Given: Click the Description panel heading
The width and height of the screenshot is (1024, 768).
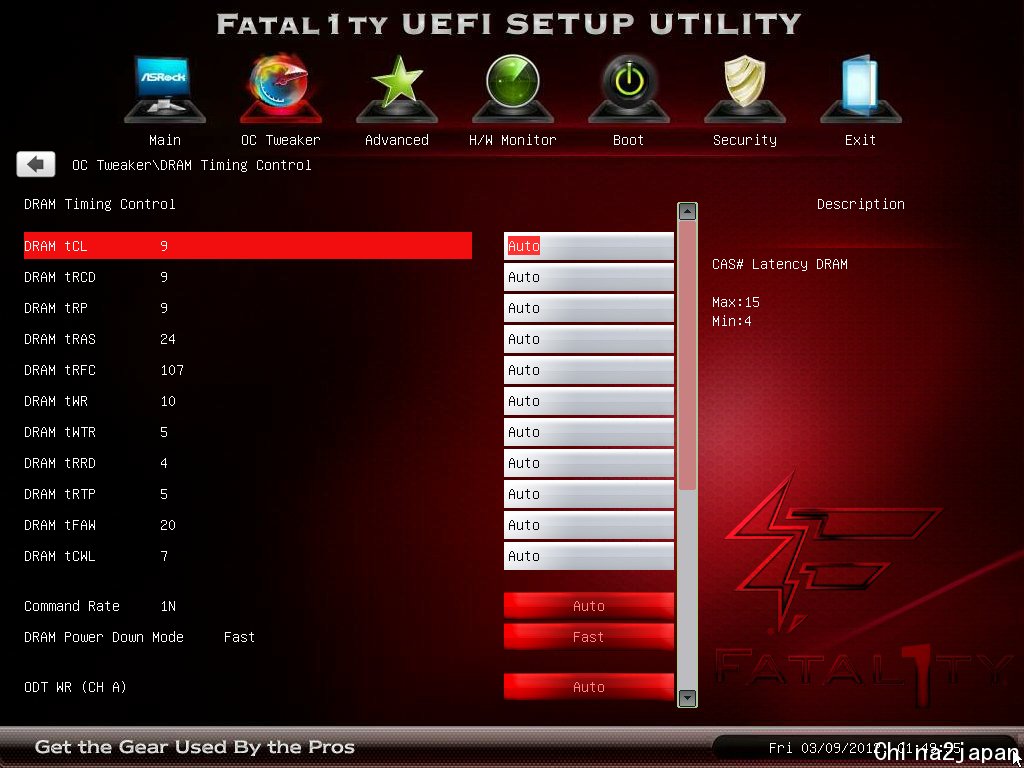Looking at the screenshot, I should [861, 204].
